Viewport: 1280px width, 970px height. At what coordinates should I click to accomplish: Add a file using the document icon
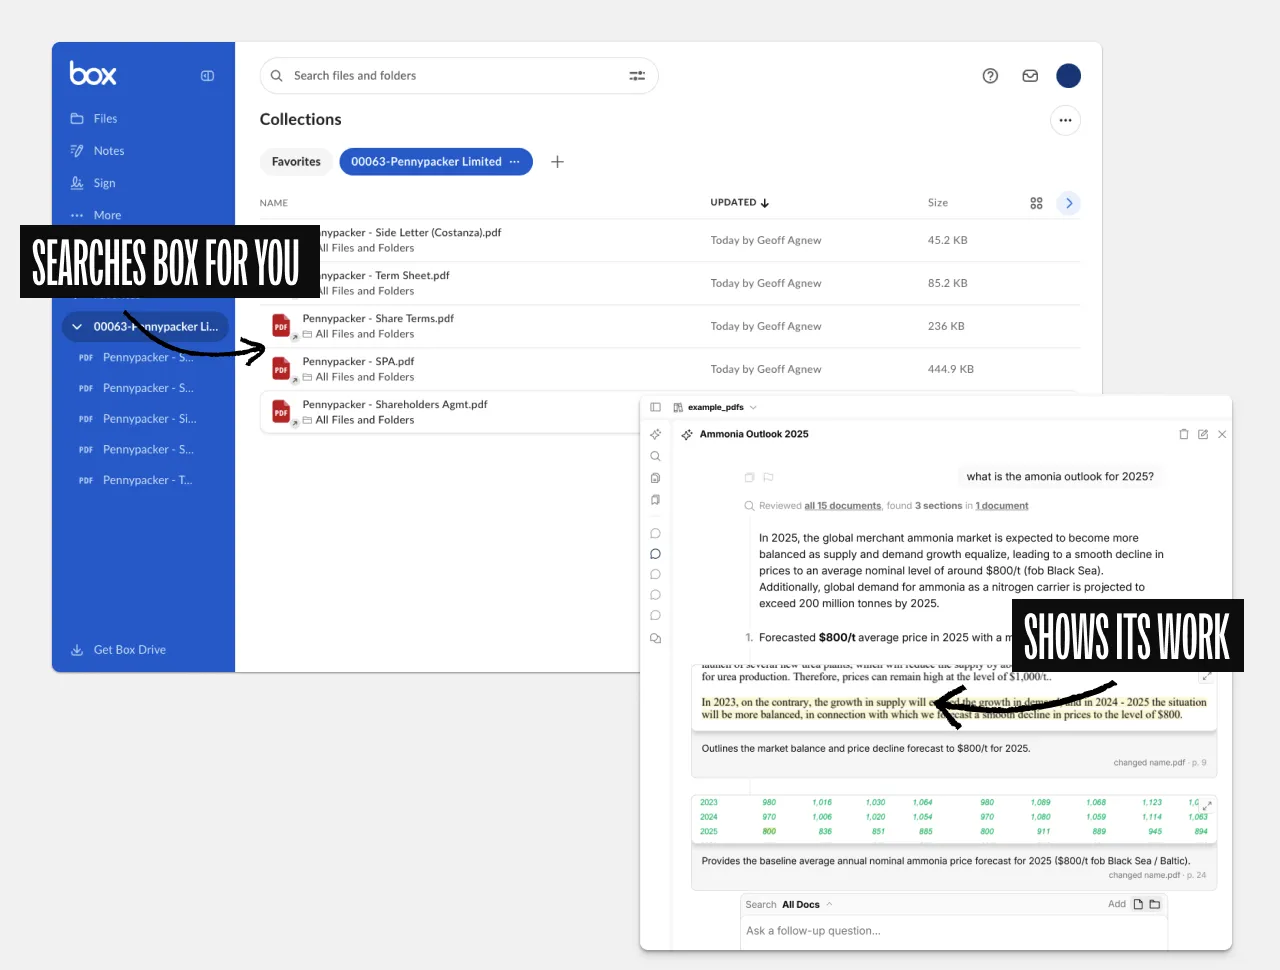1138,905
